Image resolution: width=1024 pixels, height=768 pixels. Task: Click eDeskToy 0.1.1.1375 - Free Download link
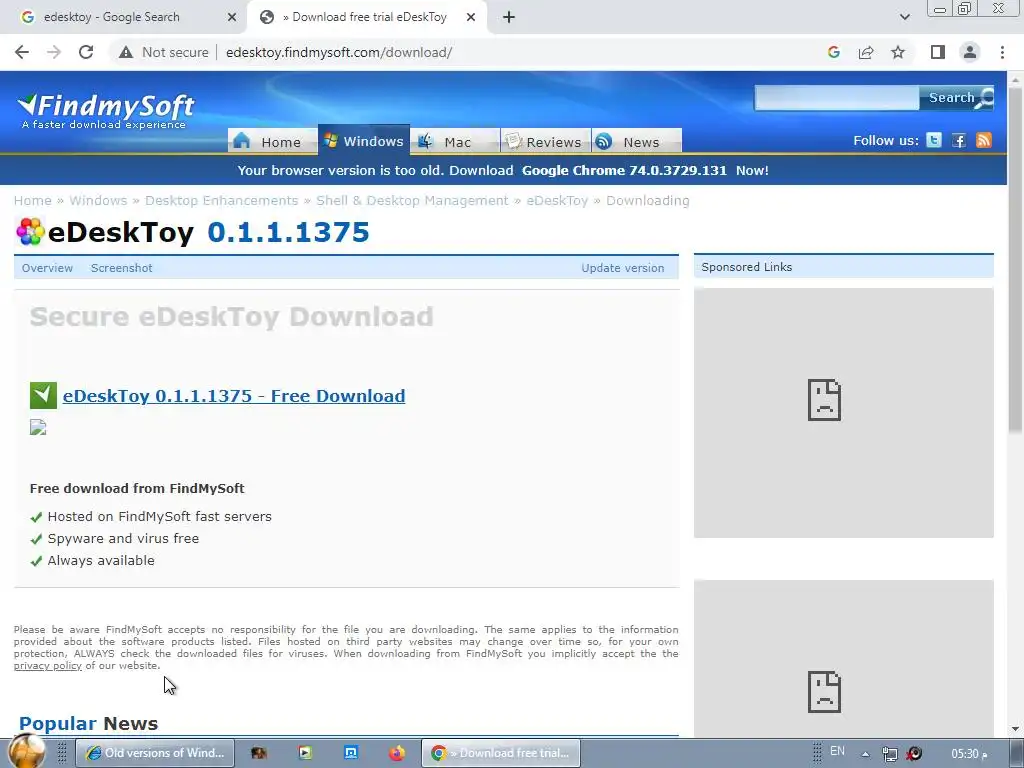point(234,396)
